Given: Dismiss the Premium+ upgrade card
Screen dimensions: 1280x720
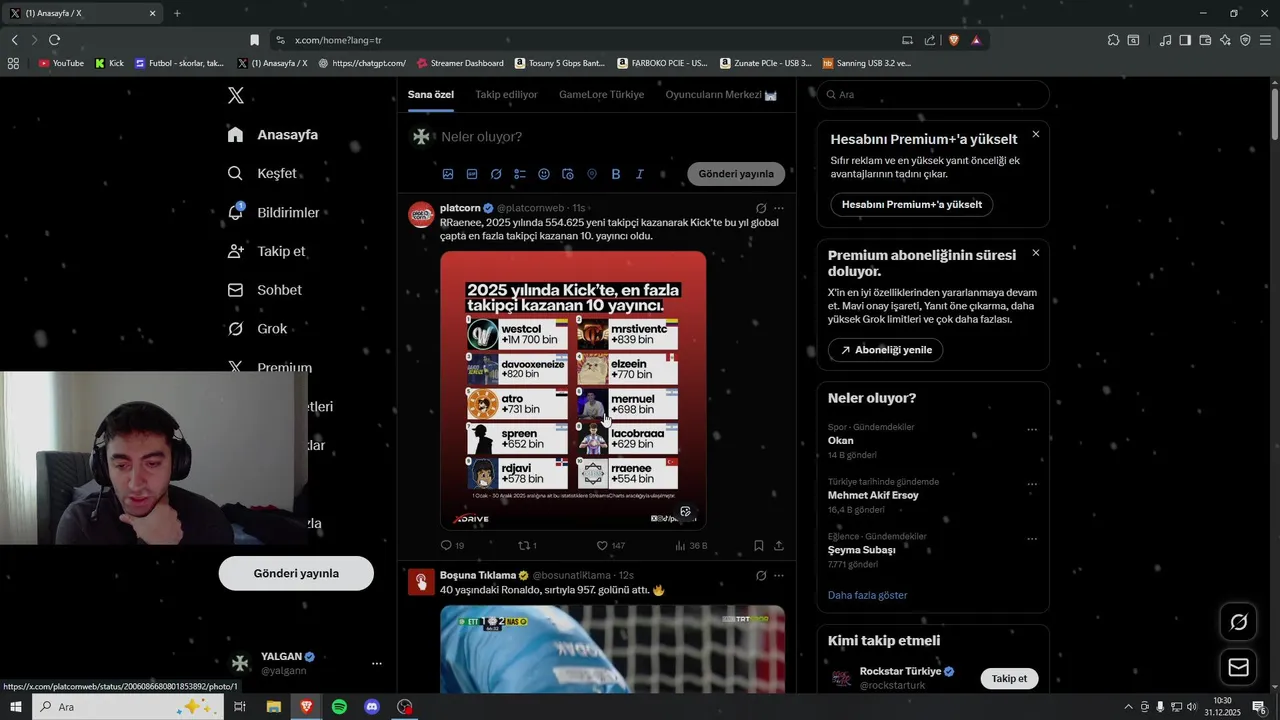Looking at the screenshot, I should 1036,134.
